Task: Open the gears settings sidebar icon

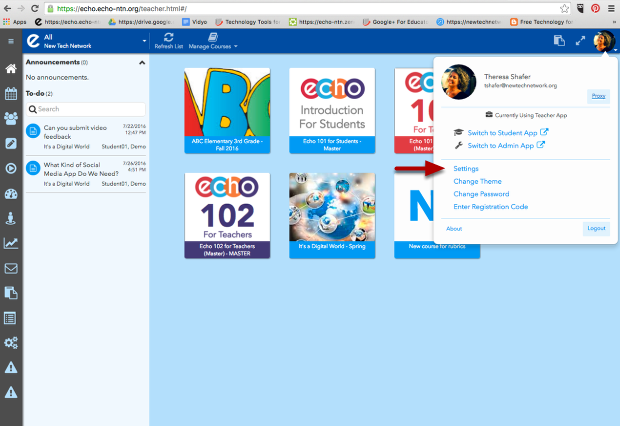Action: tap(11, 343)
